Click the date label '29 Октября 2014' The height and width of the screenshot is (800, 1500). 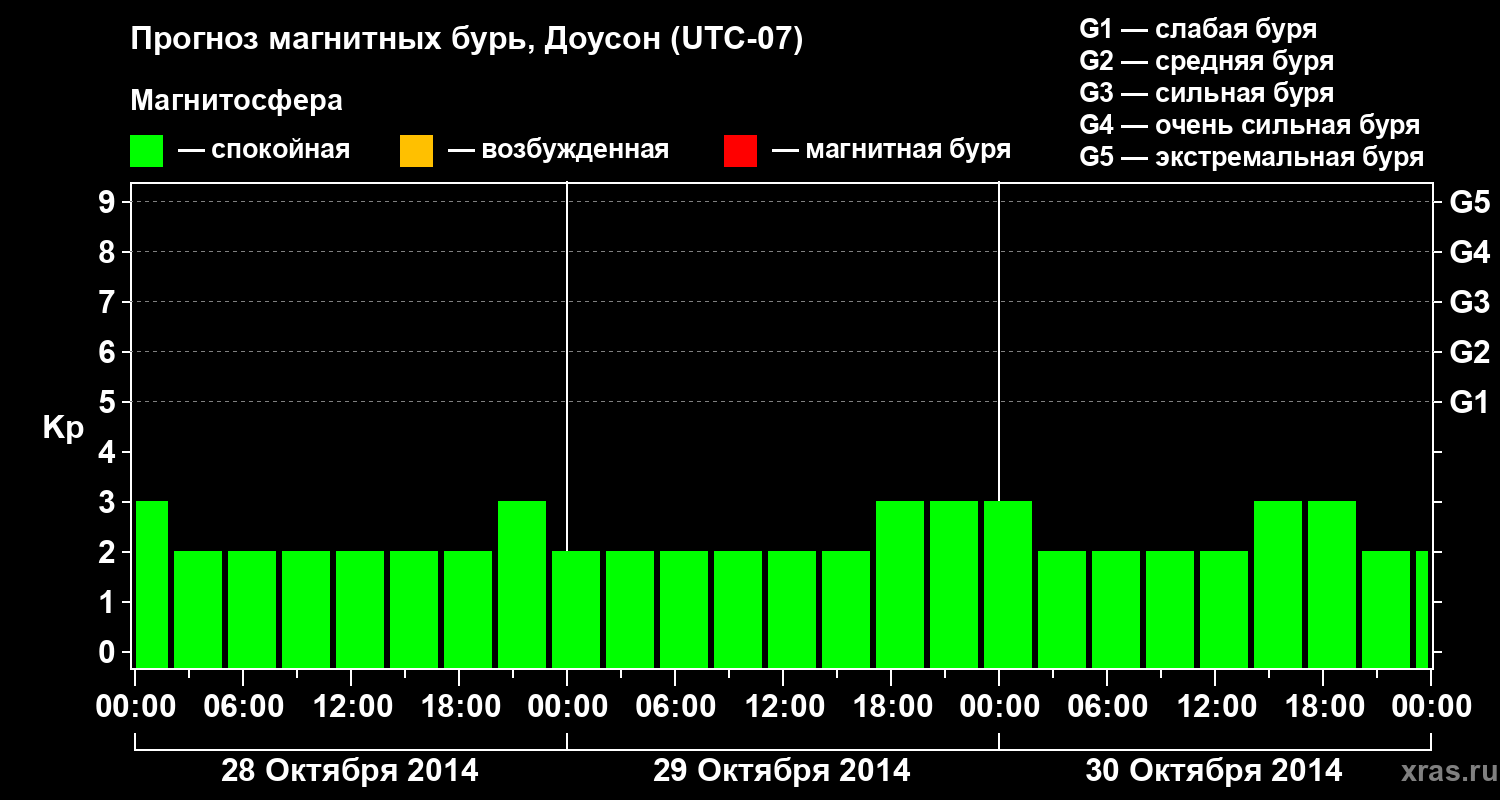tap(782, 771)
